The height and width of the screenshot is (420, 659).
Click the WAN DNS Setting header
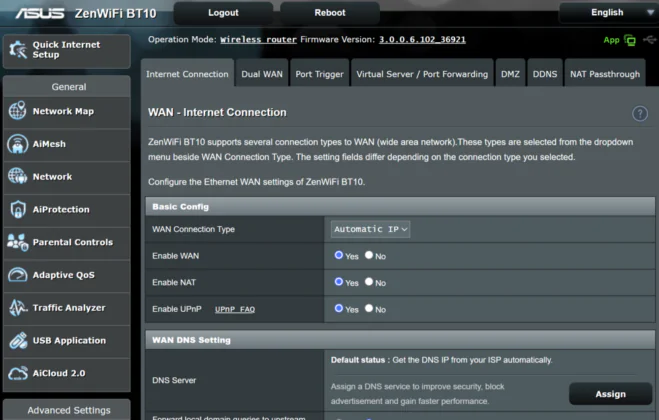point(400,340)
